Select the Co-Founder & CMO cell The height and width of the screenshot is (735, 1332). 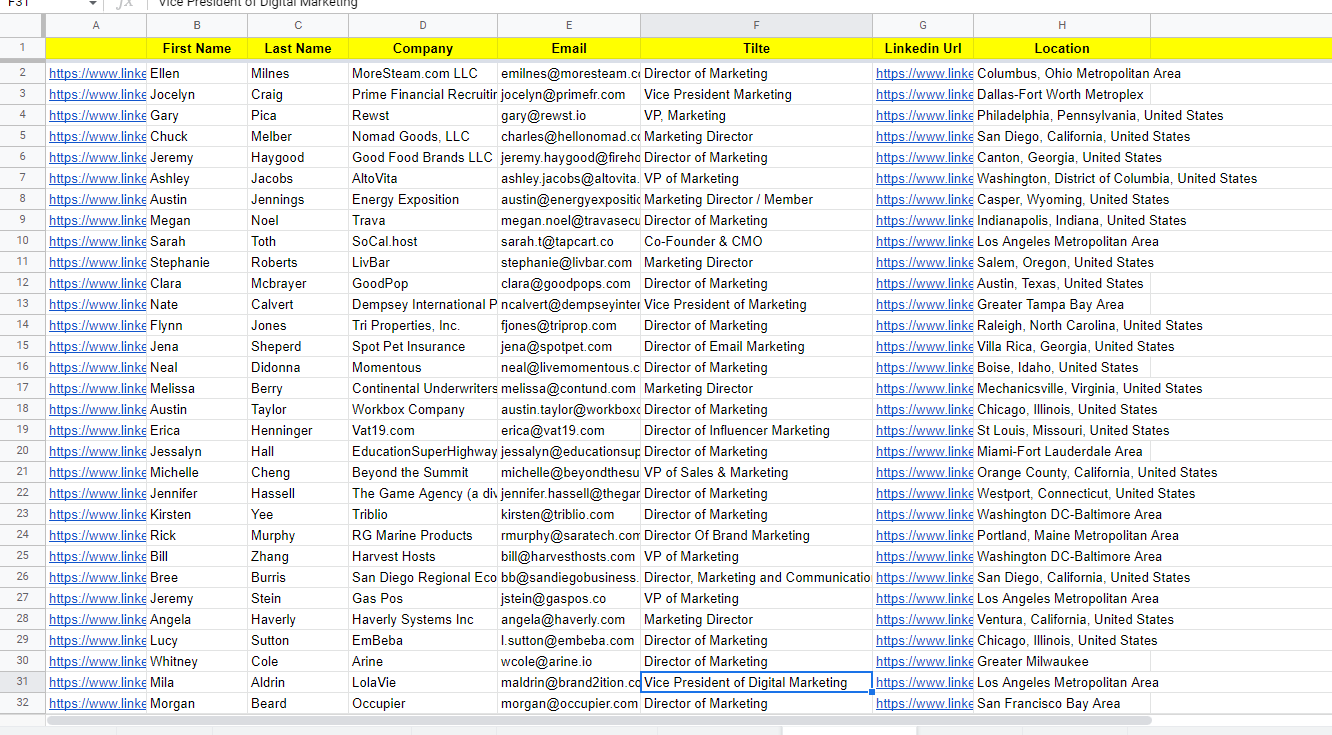[x=756, y=241]
